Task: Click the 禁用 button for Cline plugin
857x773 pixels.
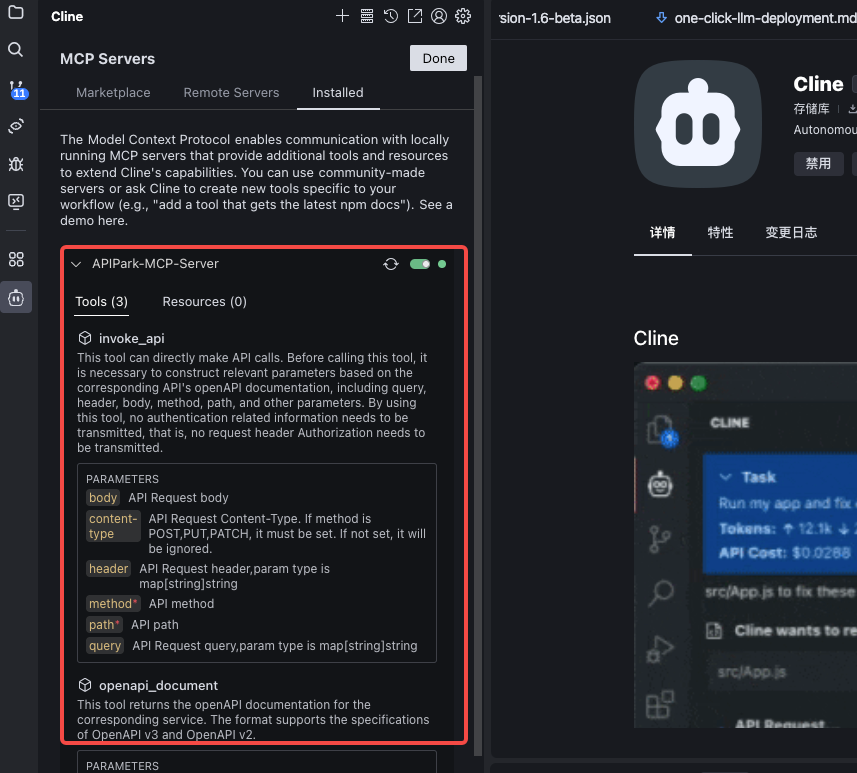Action: 818,163
